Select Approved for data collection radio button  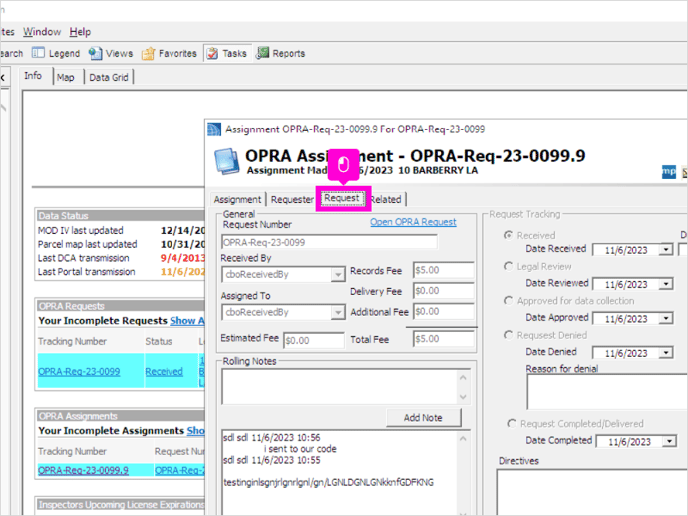(508, 301)
